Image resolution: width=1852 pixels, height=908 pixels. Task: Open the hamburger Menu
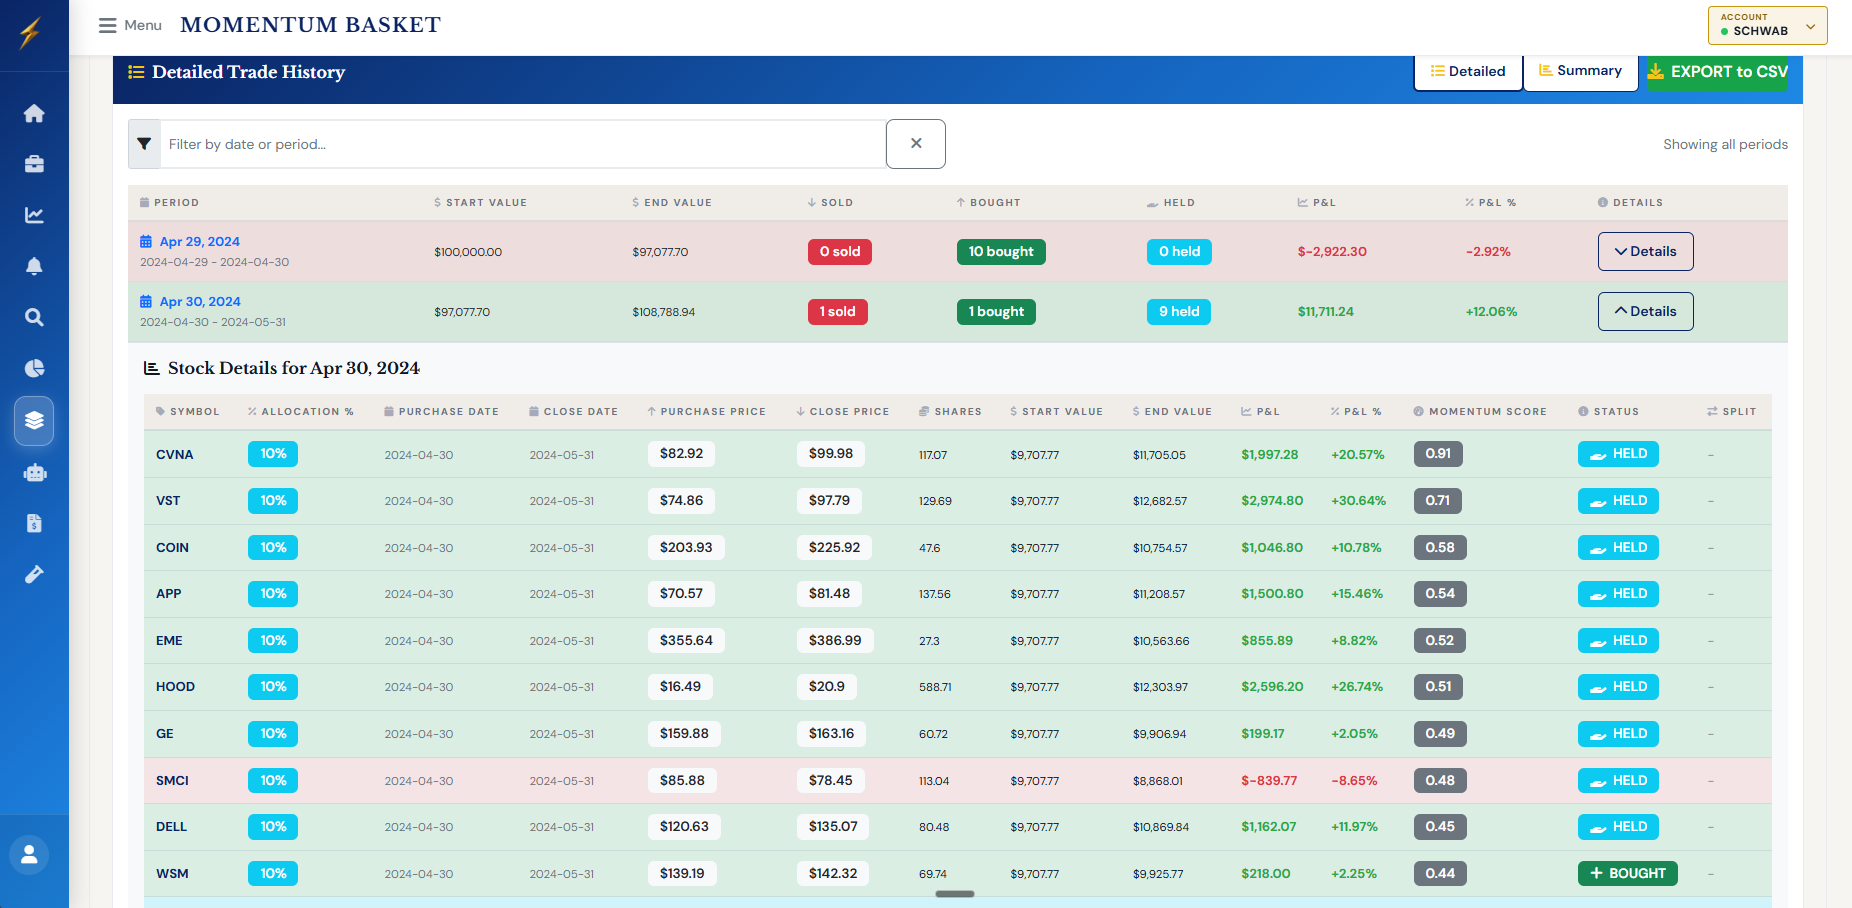coord(130,25)
